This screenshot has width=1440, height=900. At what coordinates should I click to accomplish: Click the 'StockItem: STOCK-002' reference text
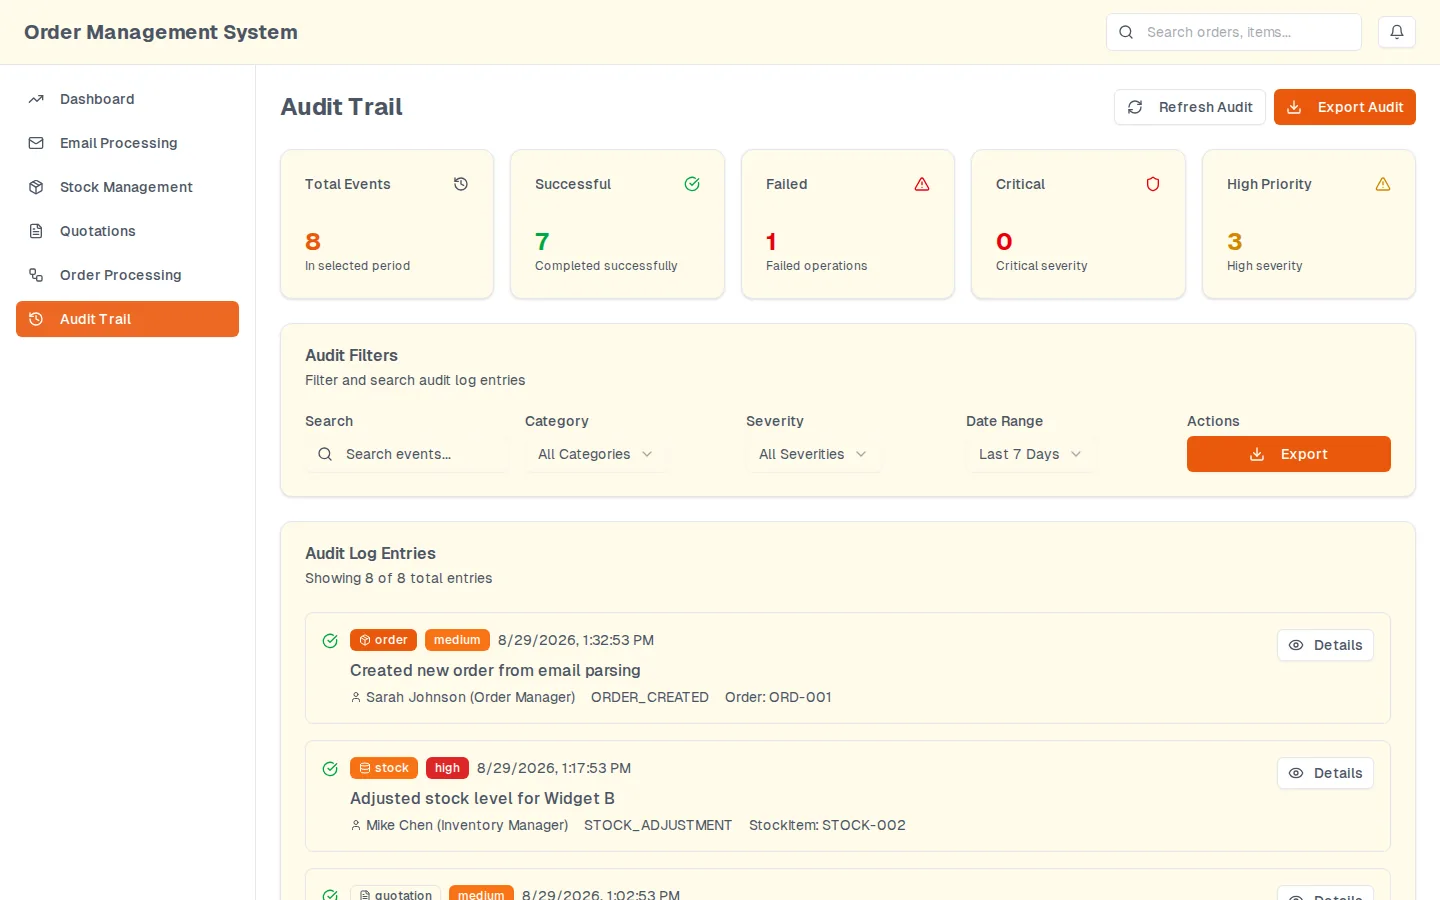(x=827, y=825)
